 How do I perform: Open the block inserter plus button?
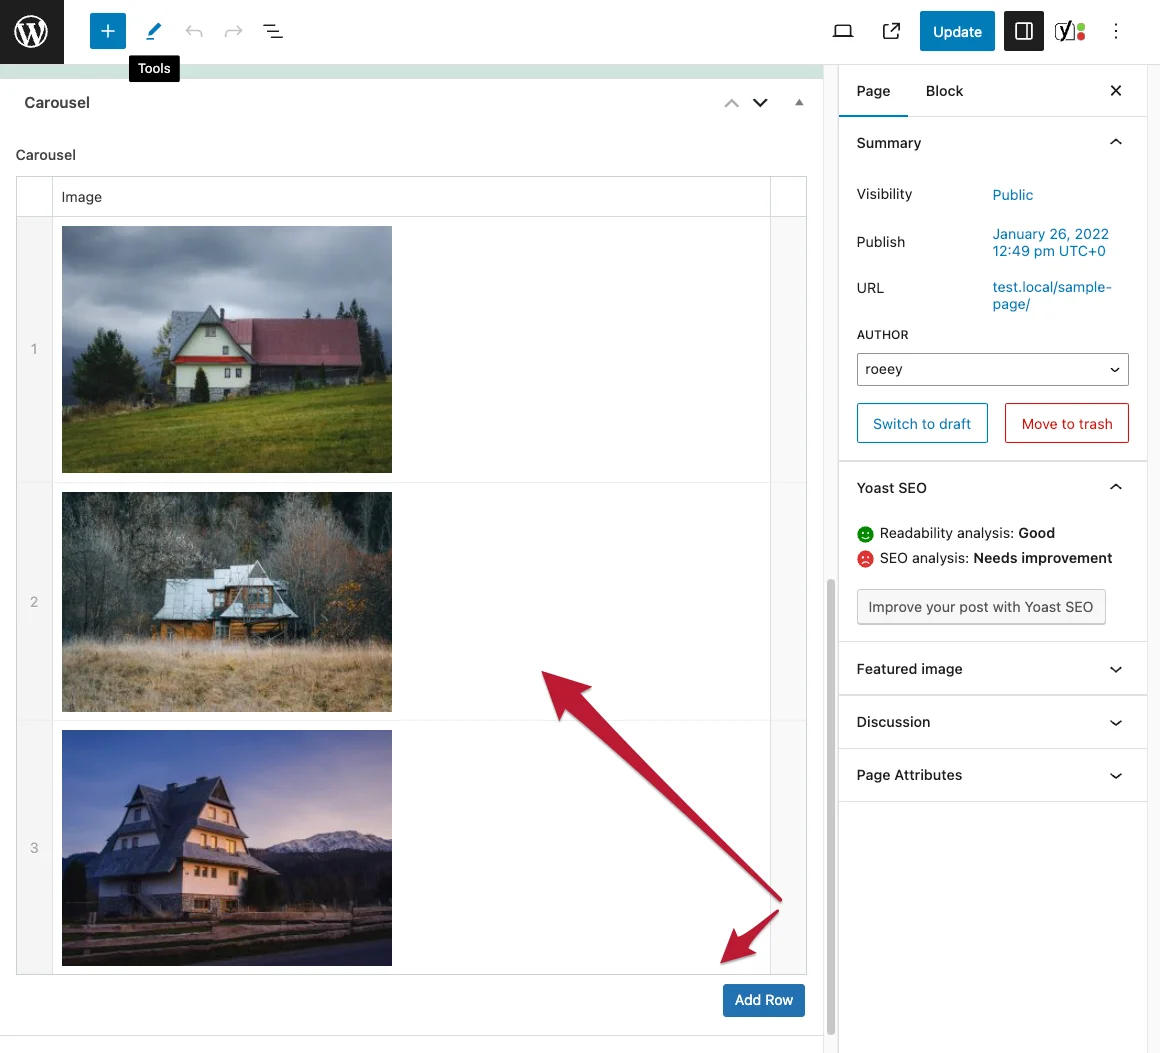pyautogui.click(x=107, y=31)
